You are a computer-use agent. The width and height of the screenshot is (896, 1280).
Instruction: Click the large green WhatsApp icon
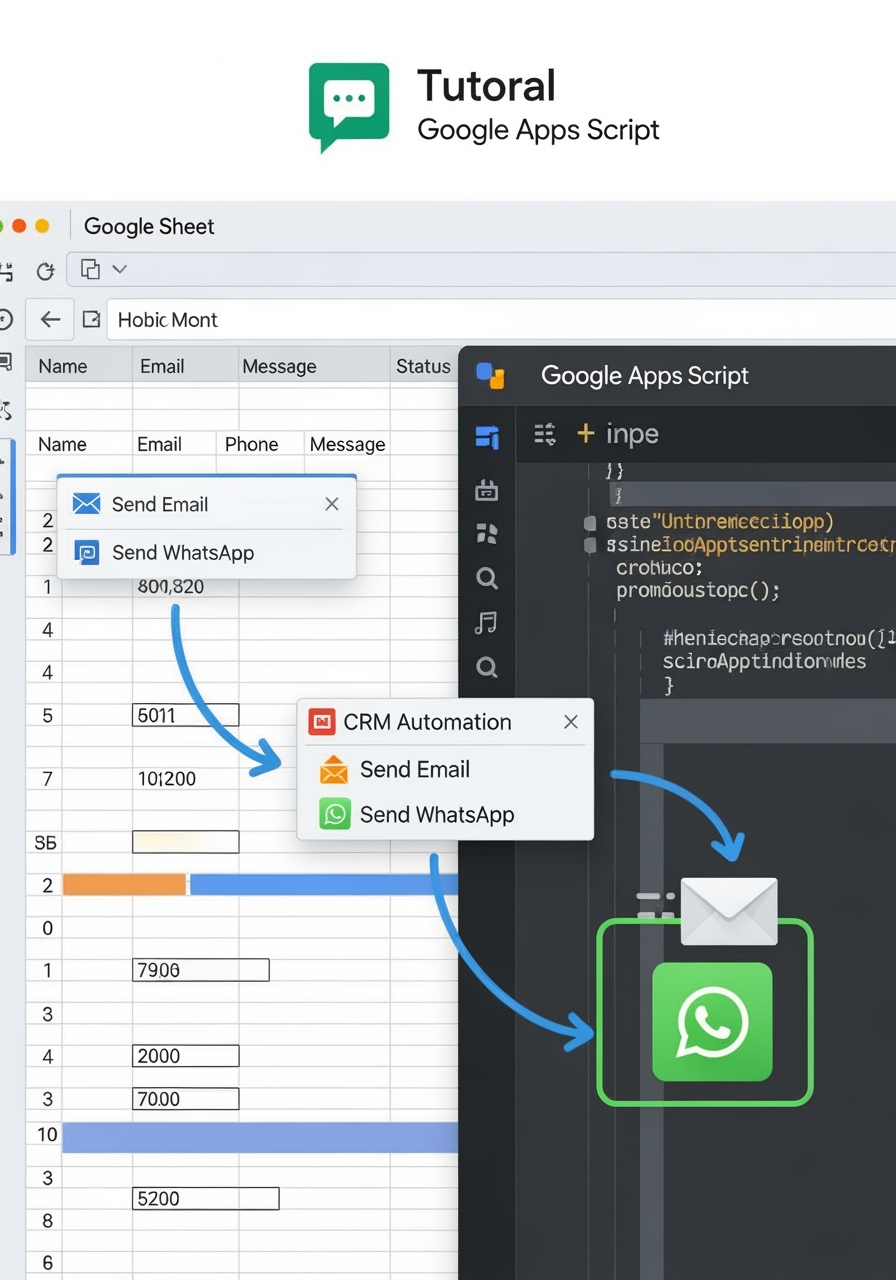click(712, 1021)
